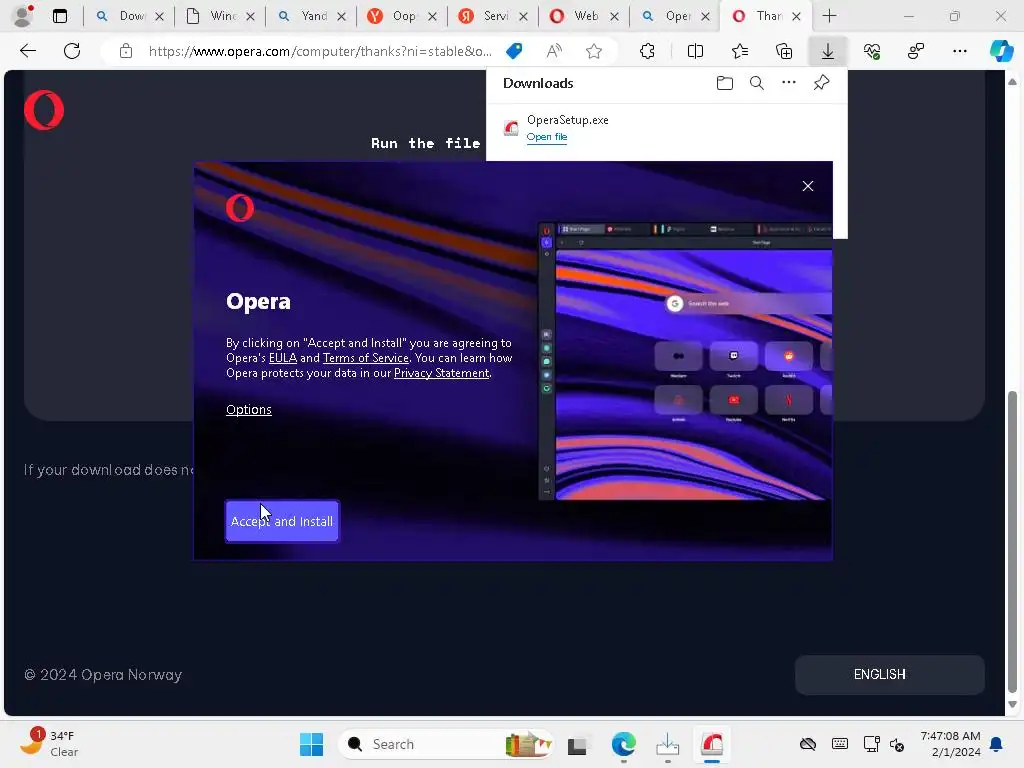The width and height of the screenshot is (1024, 768).
Task: Click the Opera installer taskbar icon
Action: 712,744
